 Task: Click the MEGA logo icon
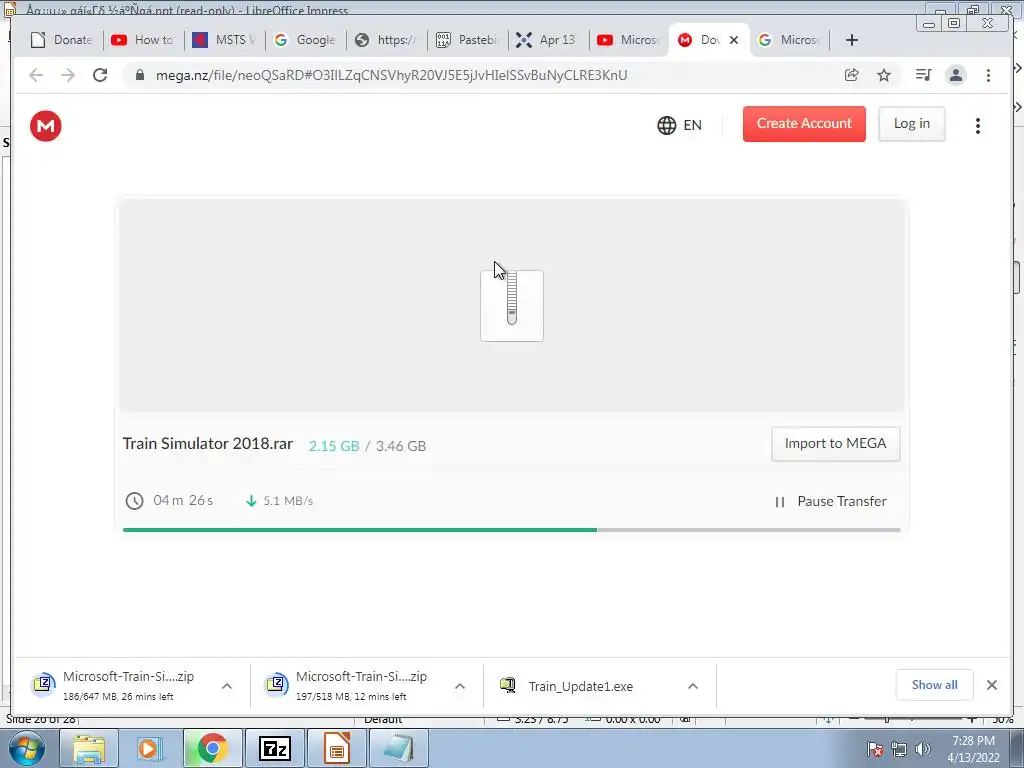pyautogui.click(x=46, y=125)
